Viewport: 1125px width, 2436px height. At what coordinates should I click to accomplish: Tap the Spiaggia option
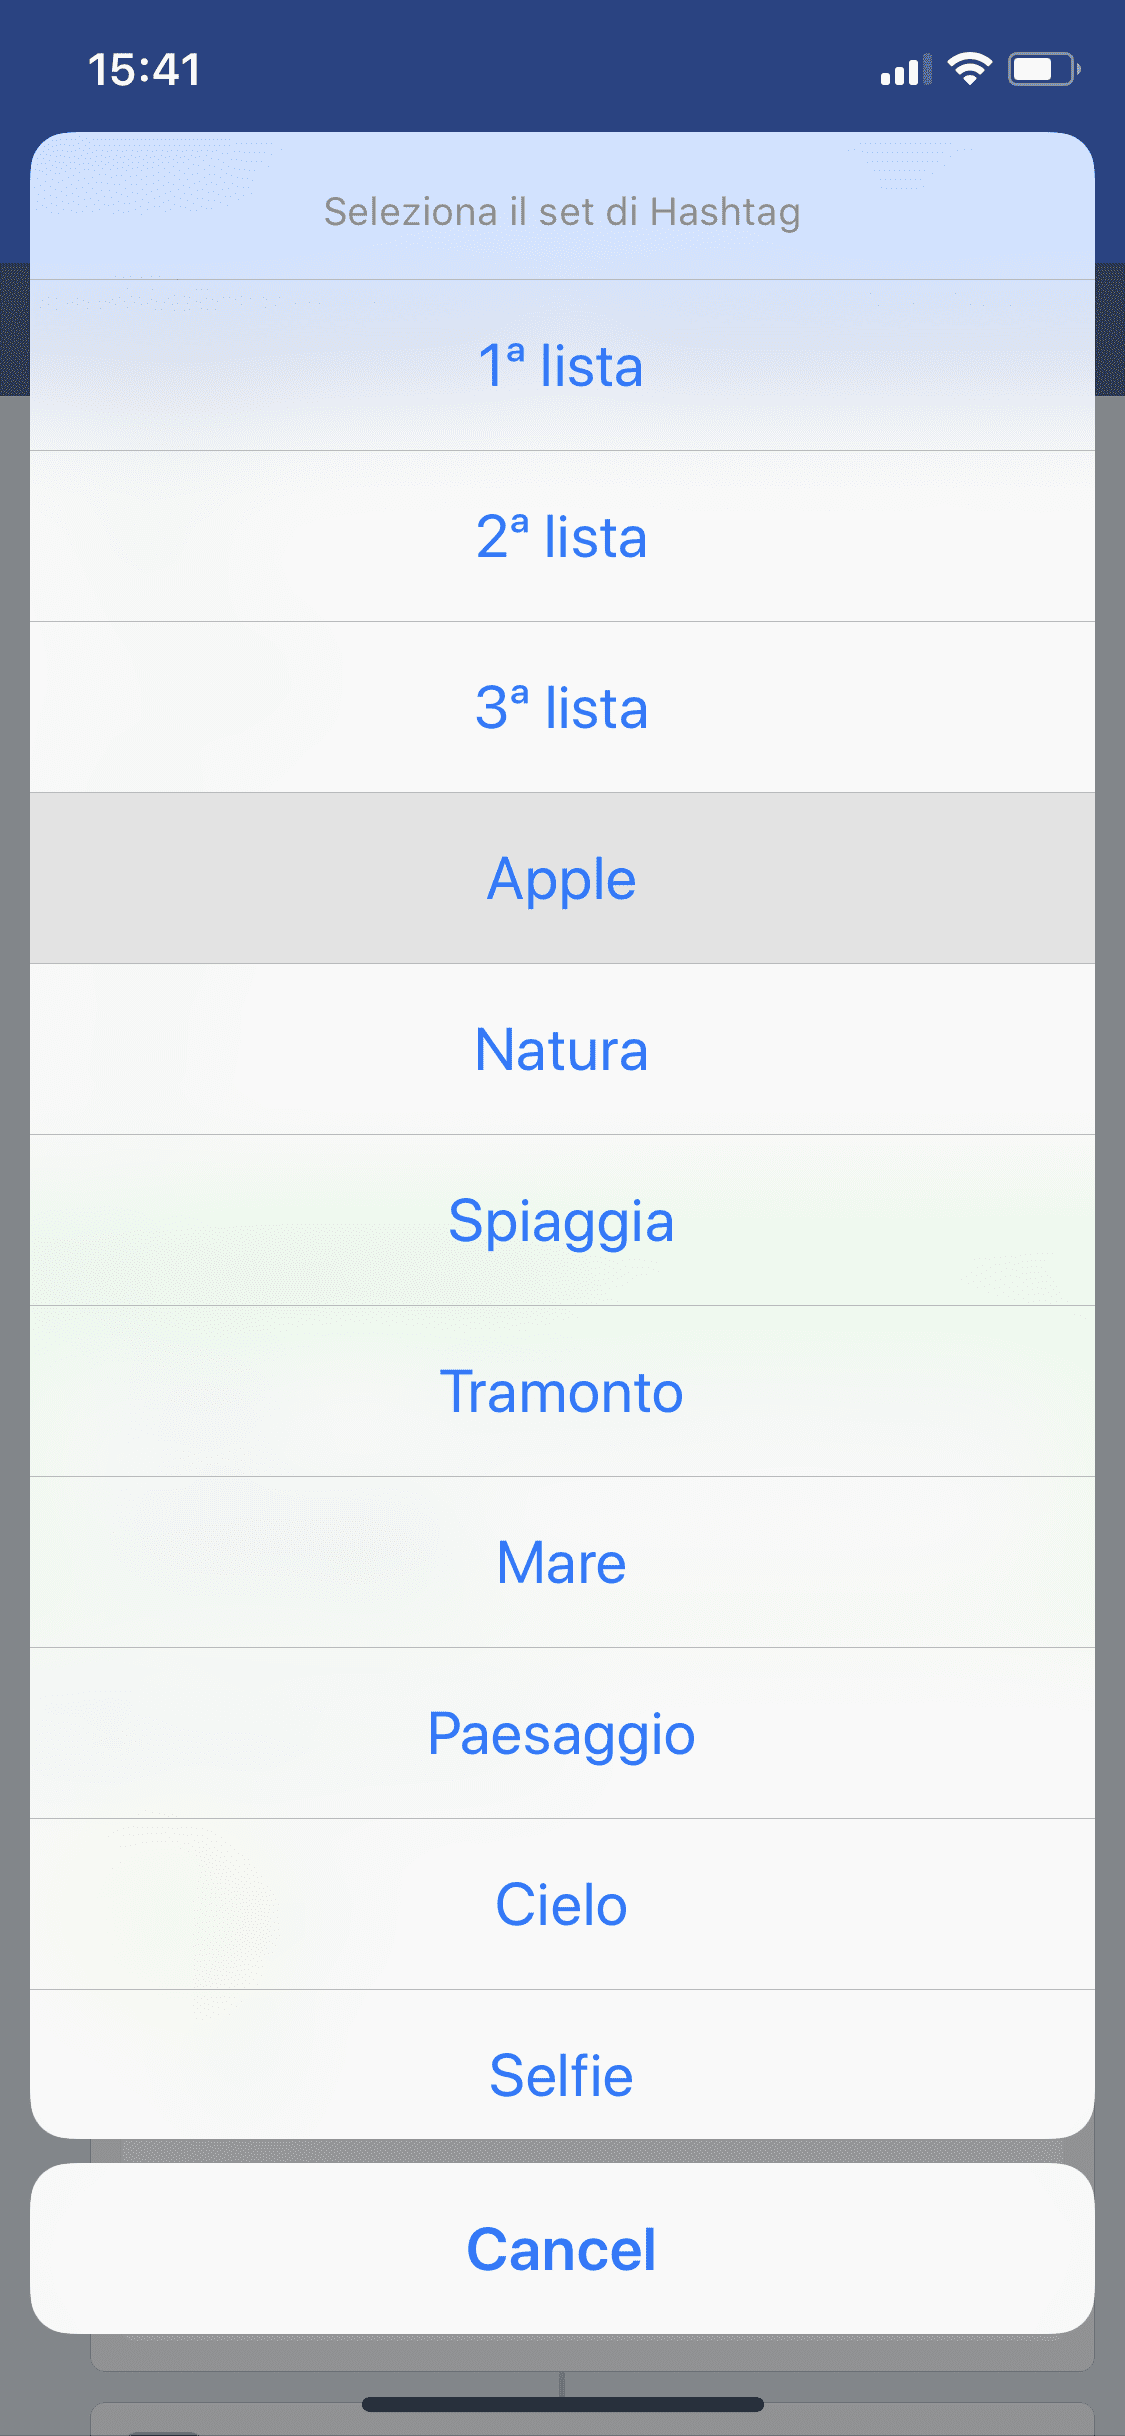[x=561, y=1221]
